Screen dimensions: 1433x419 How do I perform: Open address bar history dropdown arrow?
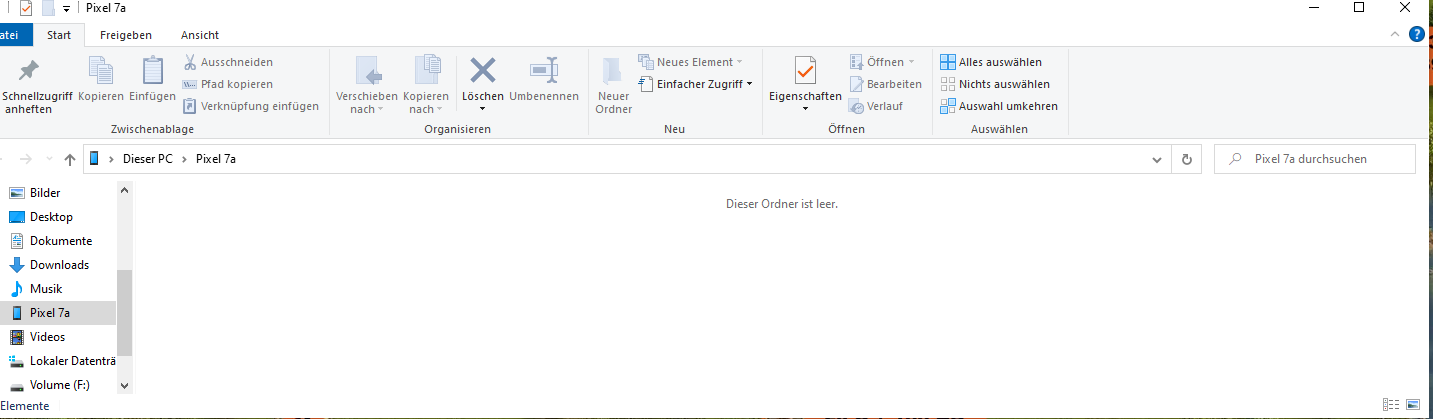pos(1157,159)
